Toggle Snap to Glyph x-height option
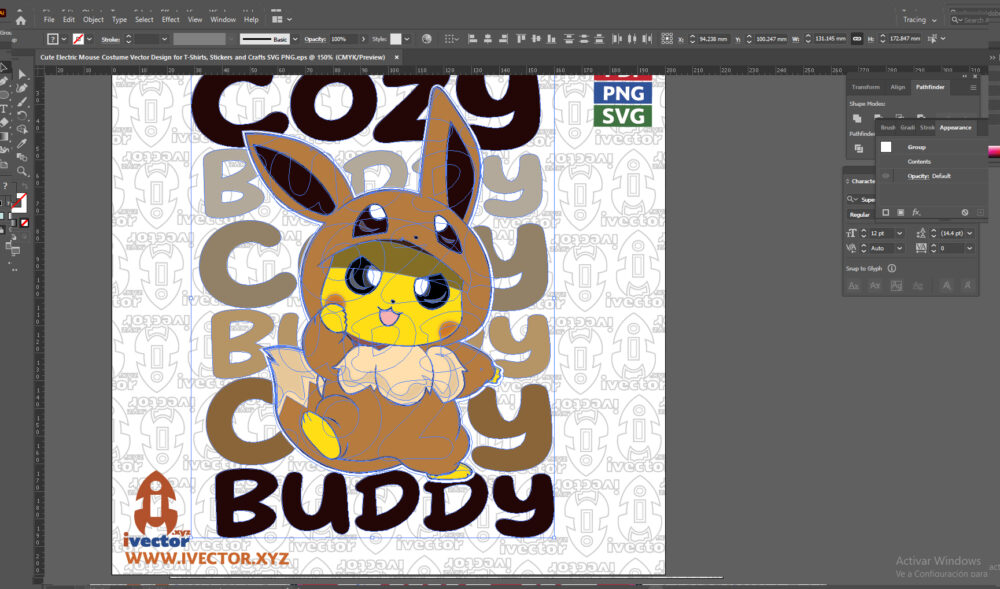The height and width of the screenshot is (589, 1000). point(875,286)
